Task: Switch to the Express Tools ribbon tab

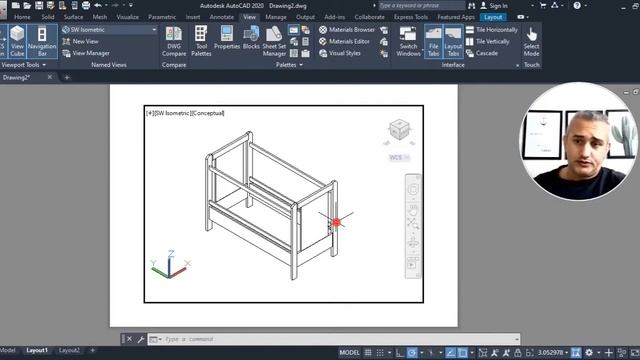Action: (411, 17)
